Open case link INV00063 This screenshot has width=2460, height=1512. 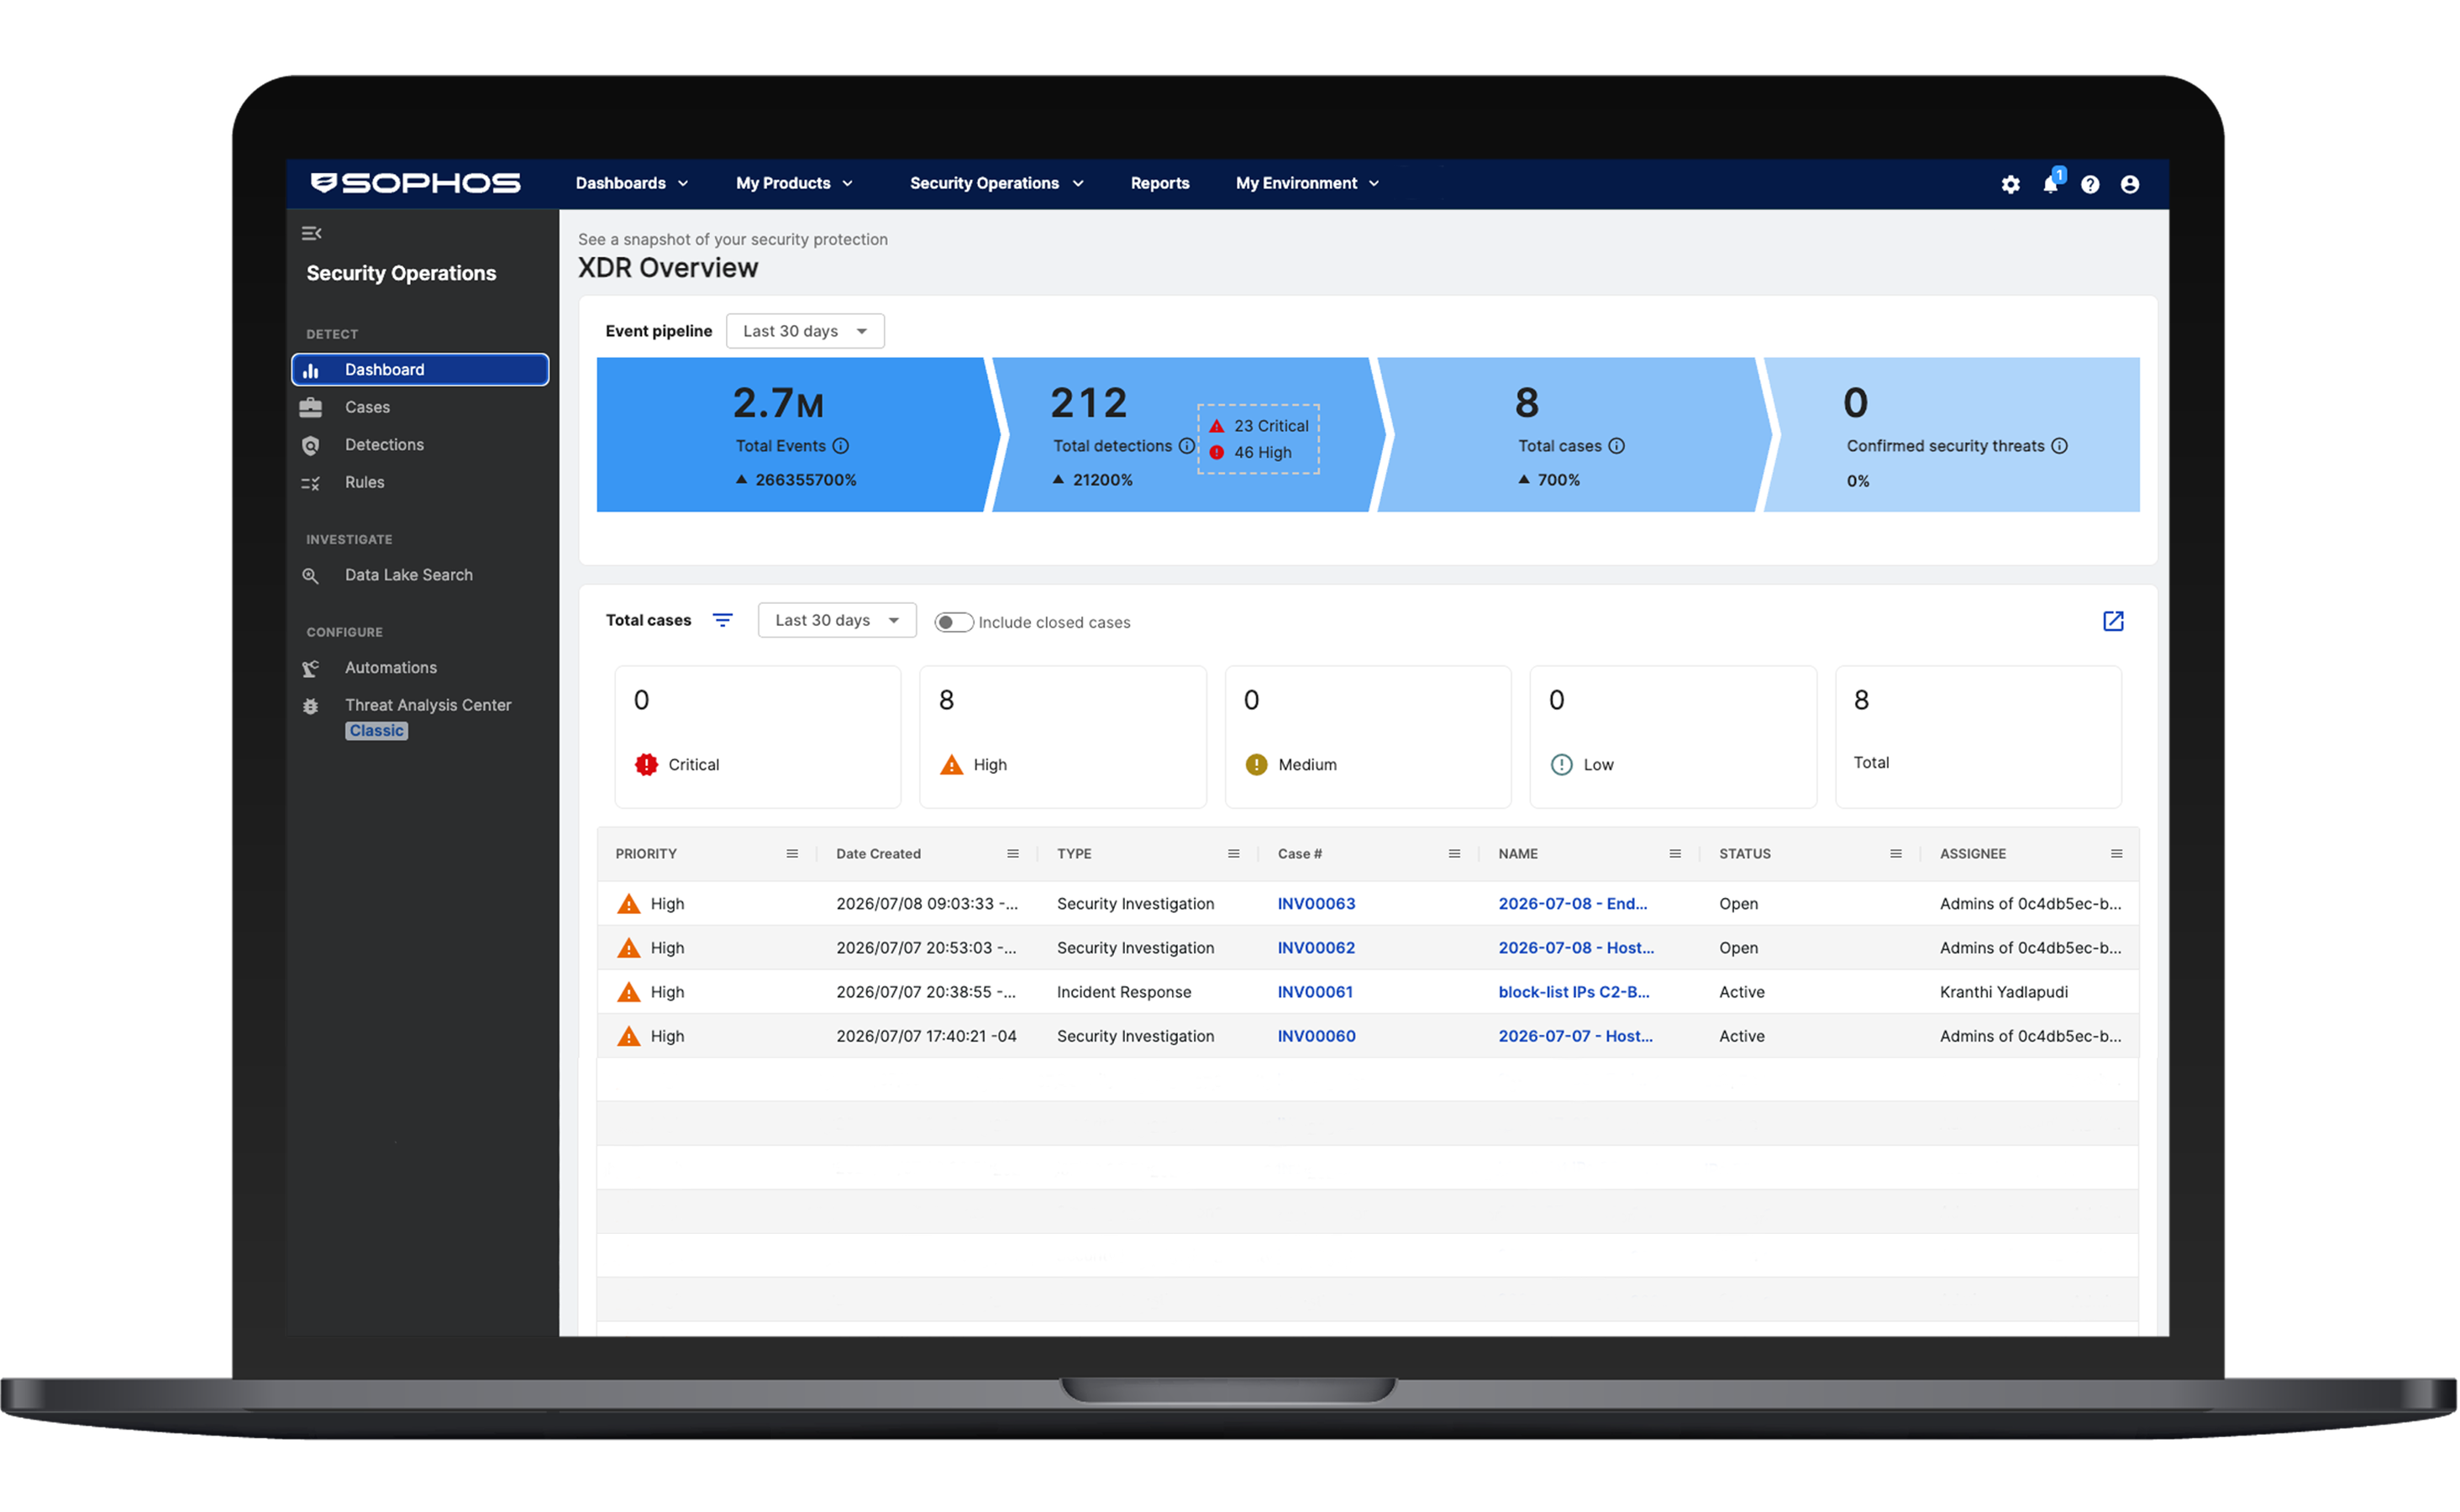pos(1316,904)
